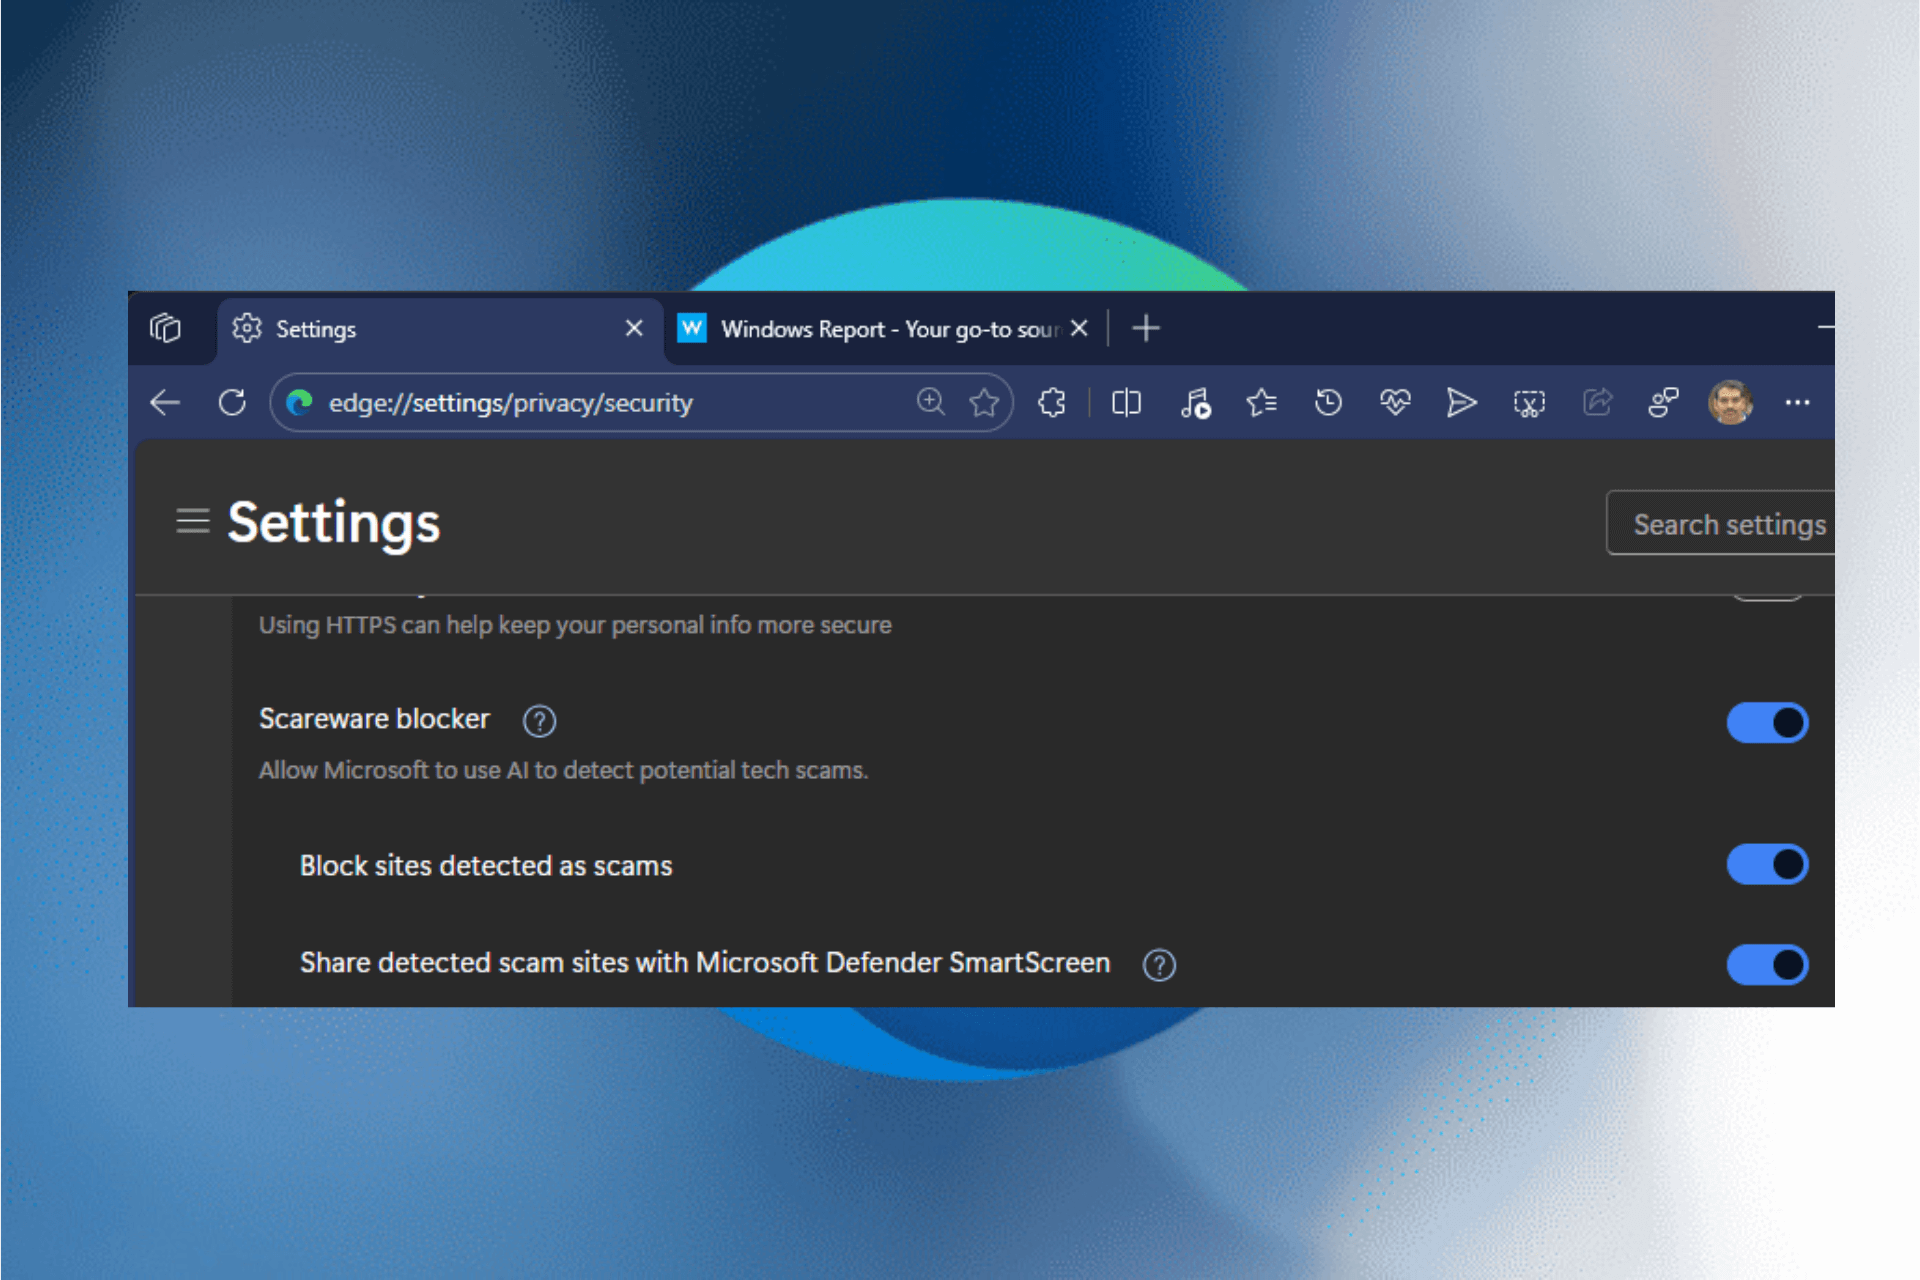Disable the Scareware blocker toggle

1766,723
